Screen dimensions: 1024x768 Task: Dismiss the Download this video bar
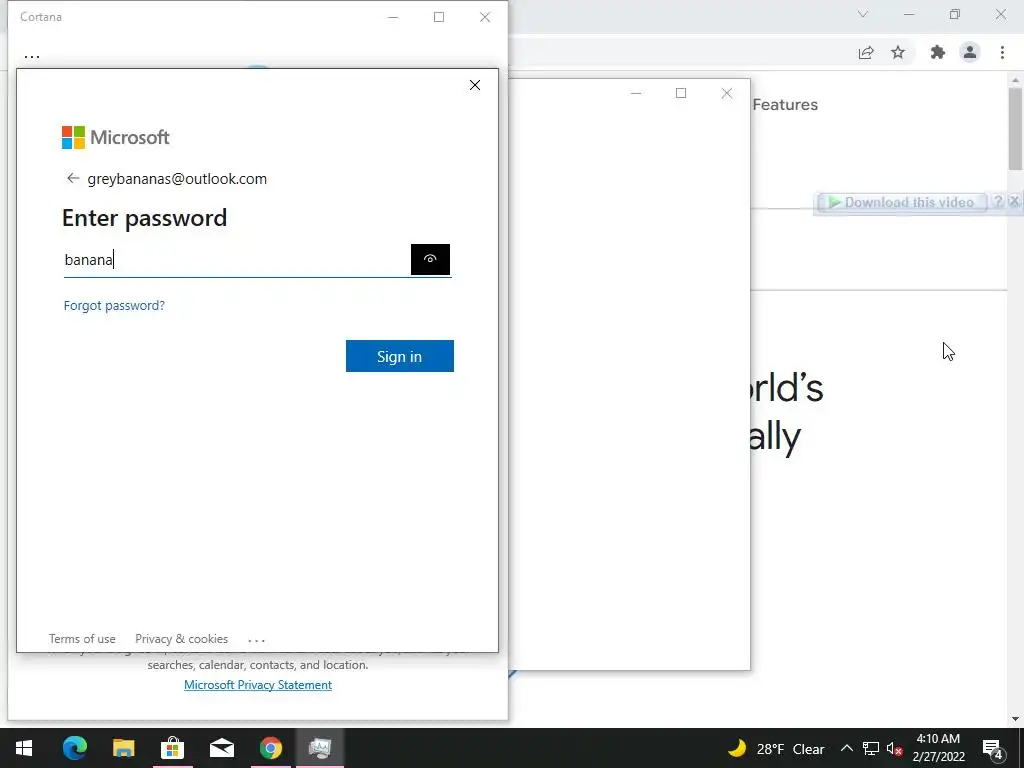(1014, 201)
